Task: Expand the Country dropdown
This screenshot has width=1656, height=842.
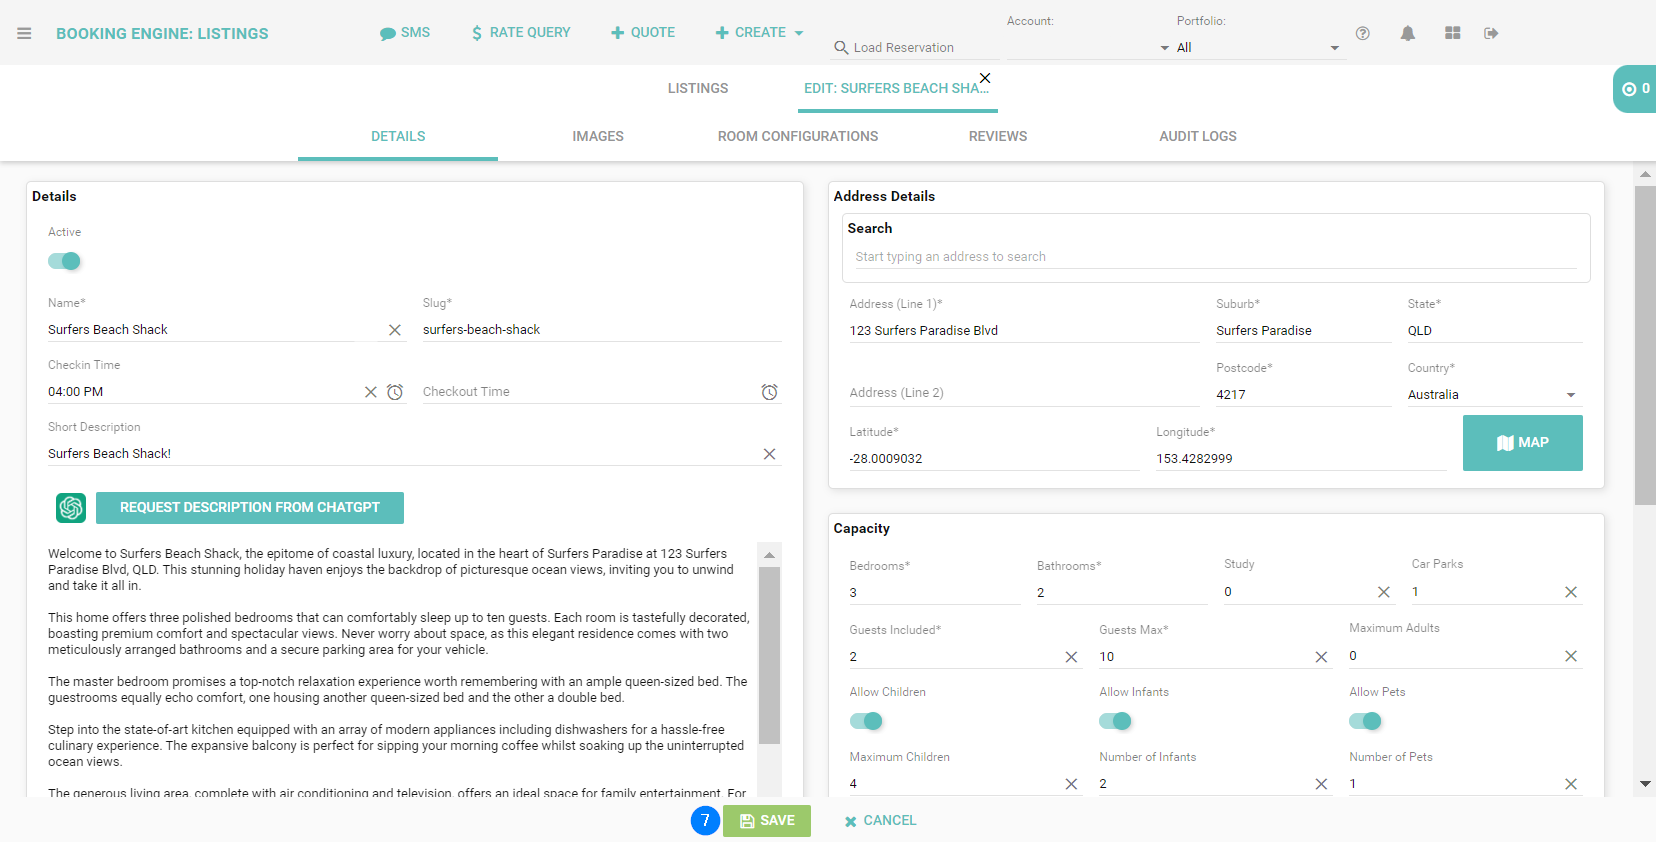Action: click(1570, 395)
